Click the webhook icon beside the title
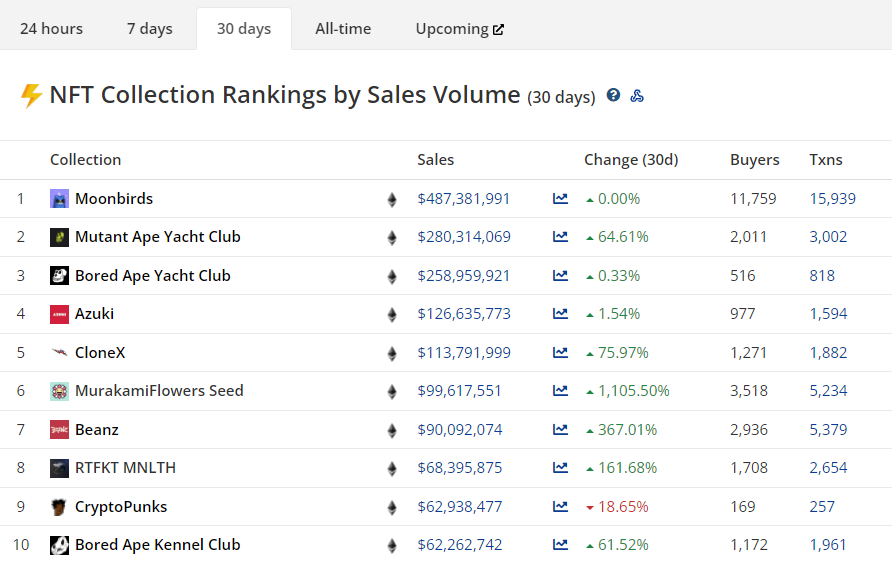The image size is (892, 564). tap(637, 96)
